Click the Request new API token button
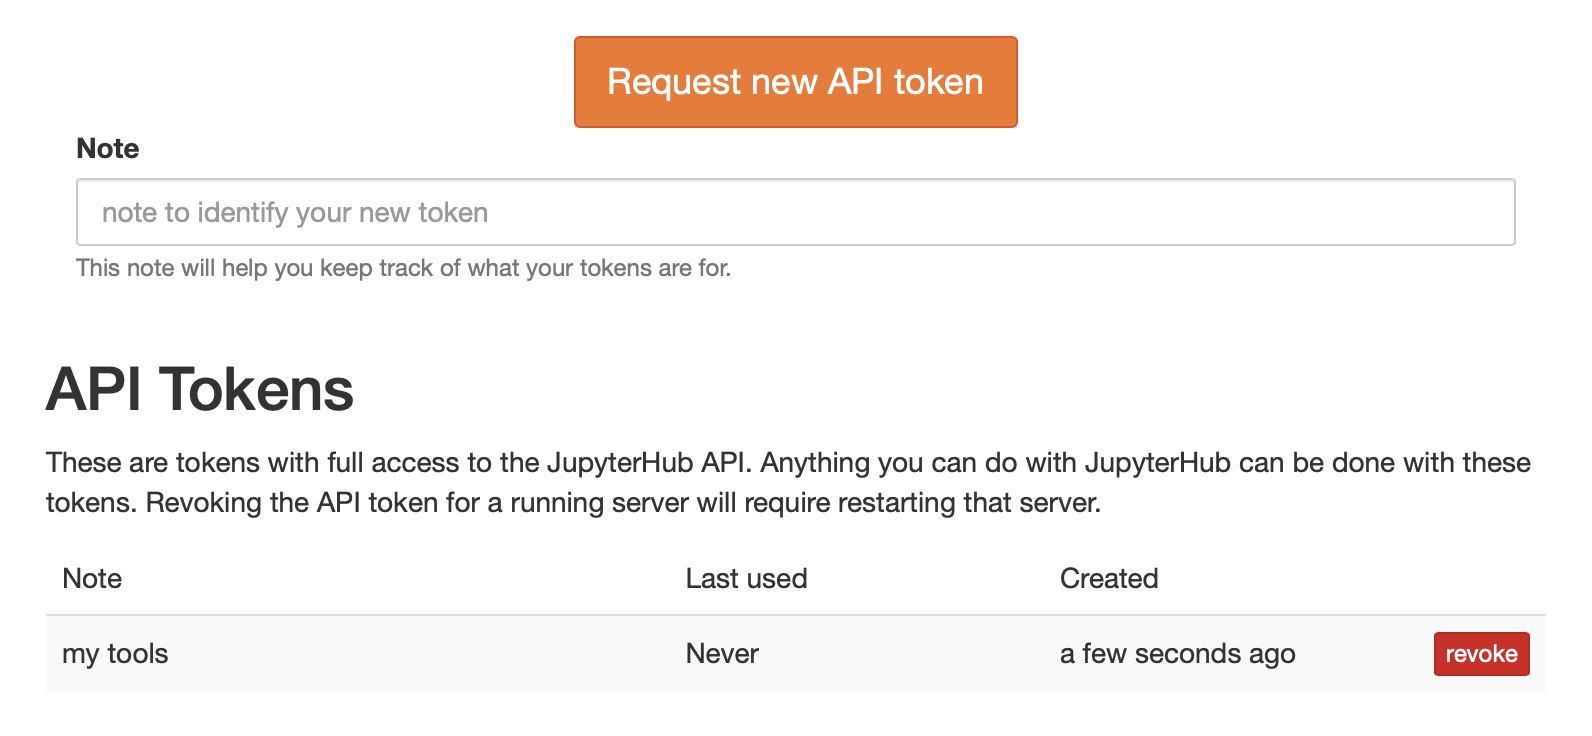Screen dimensions: 1592x736 click(795, 82)
